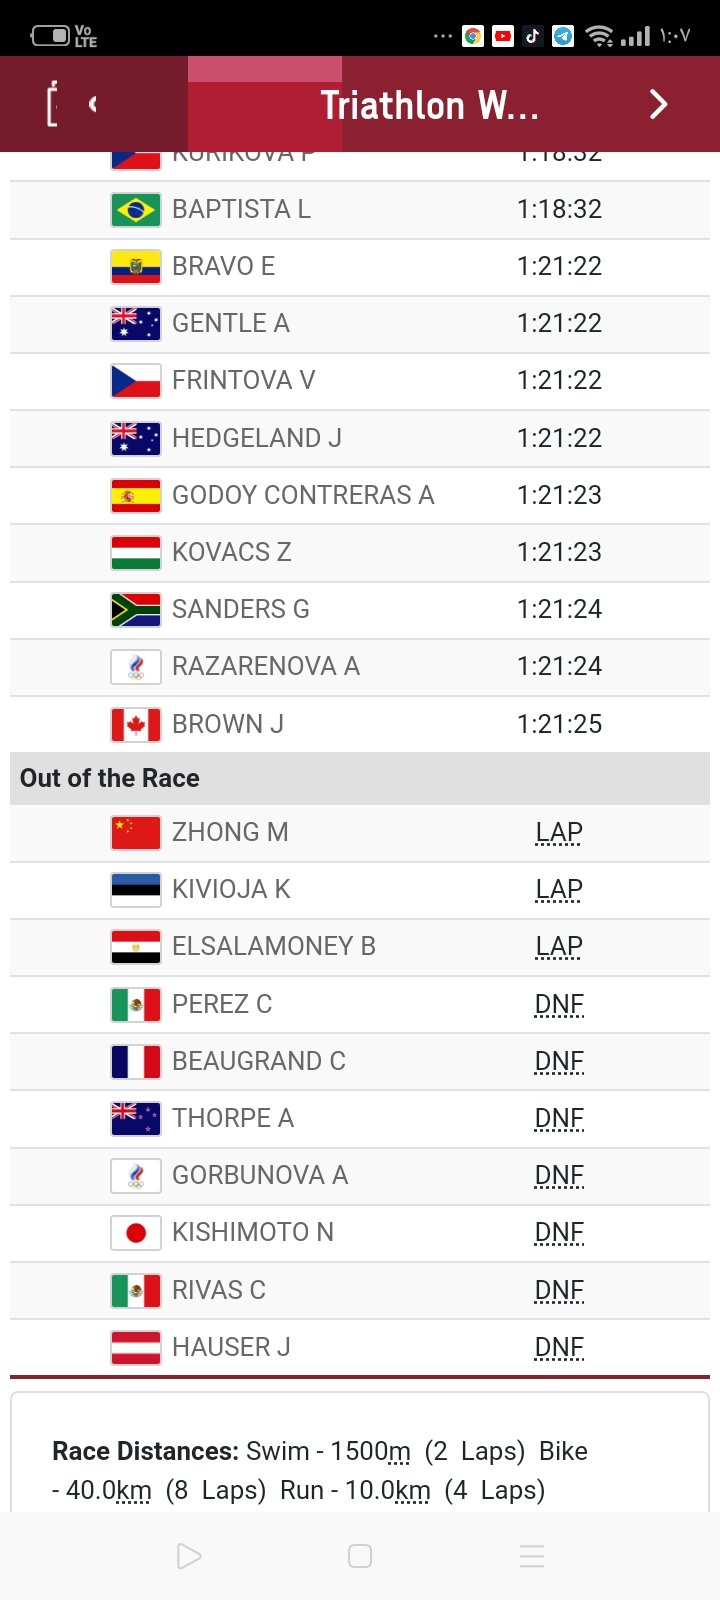
Task: Open recent apps with three-lines button
Action: 532,1556
